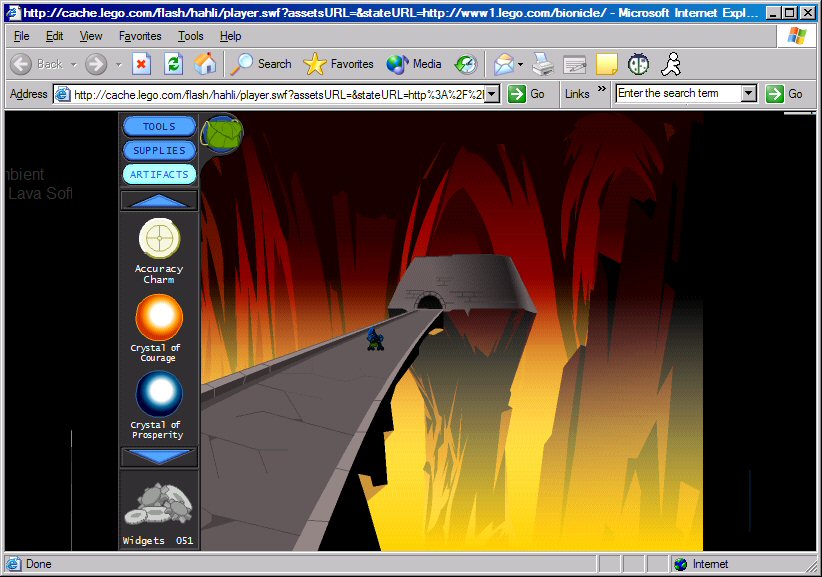Stop page loading with the red X icon
Viewport: 822px width, 577px height.
coord(141,64)
